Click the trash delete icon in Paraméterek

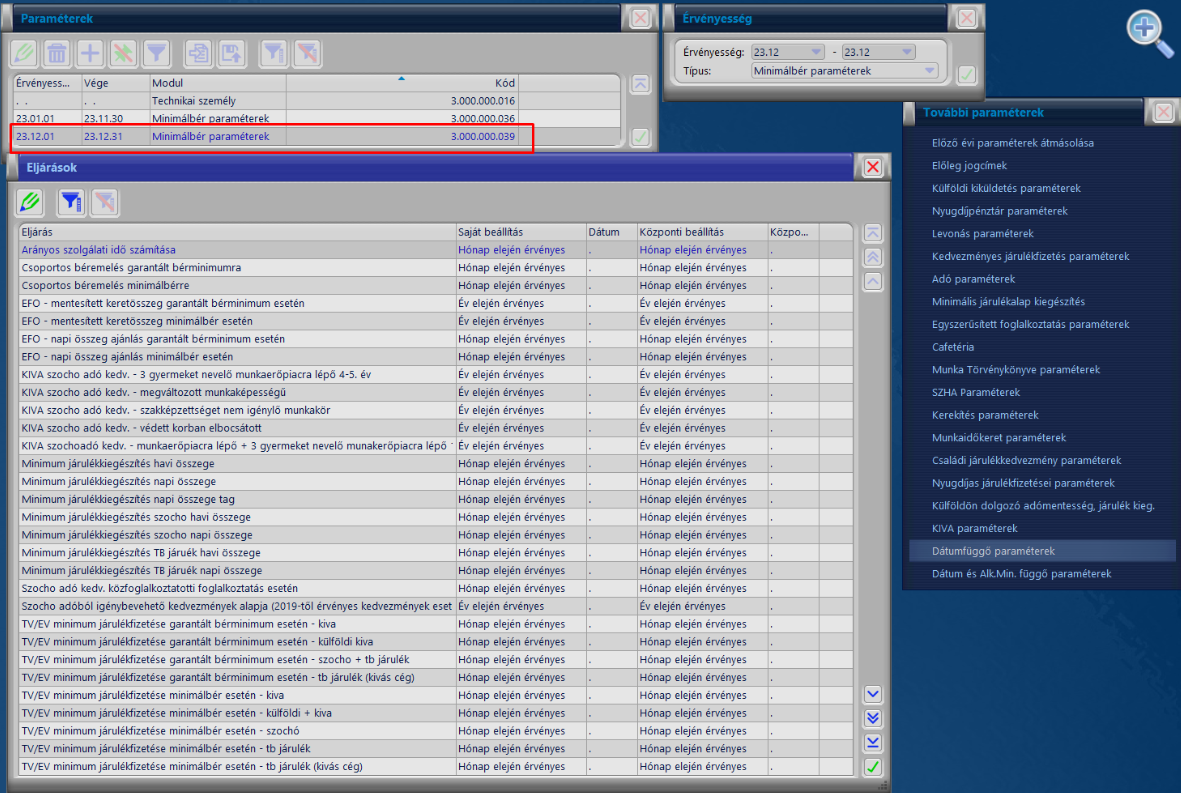point(56,53)
